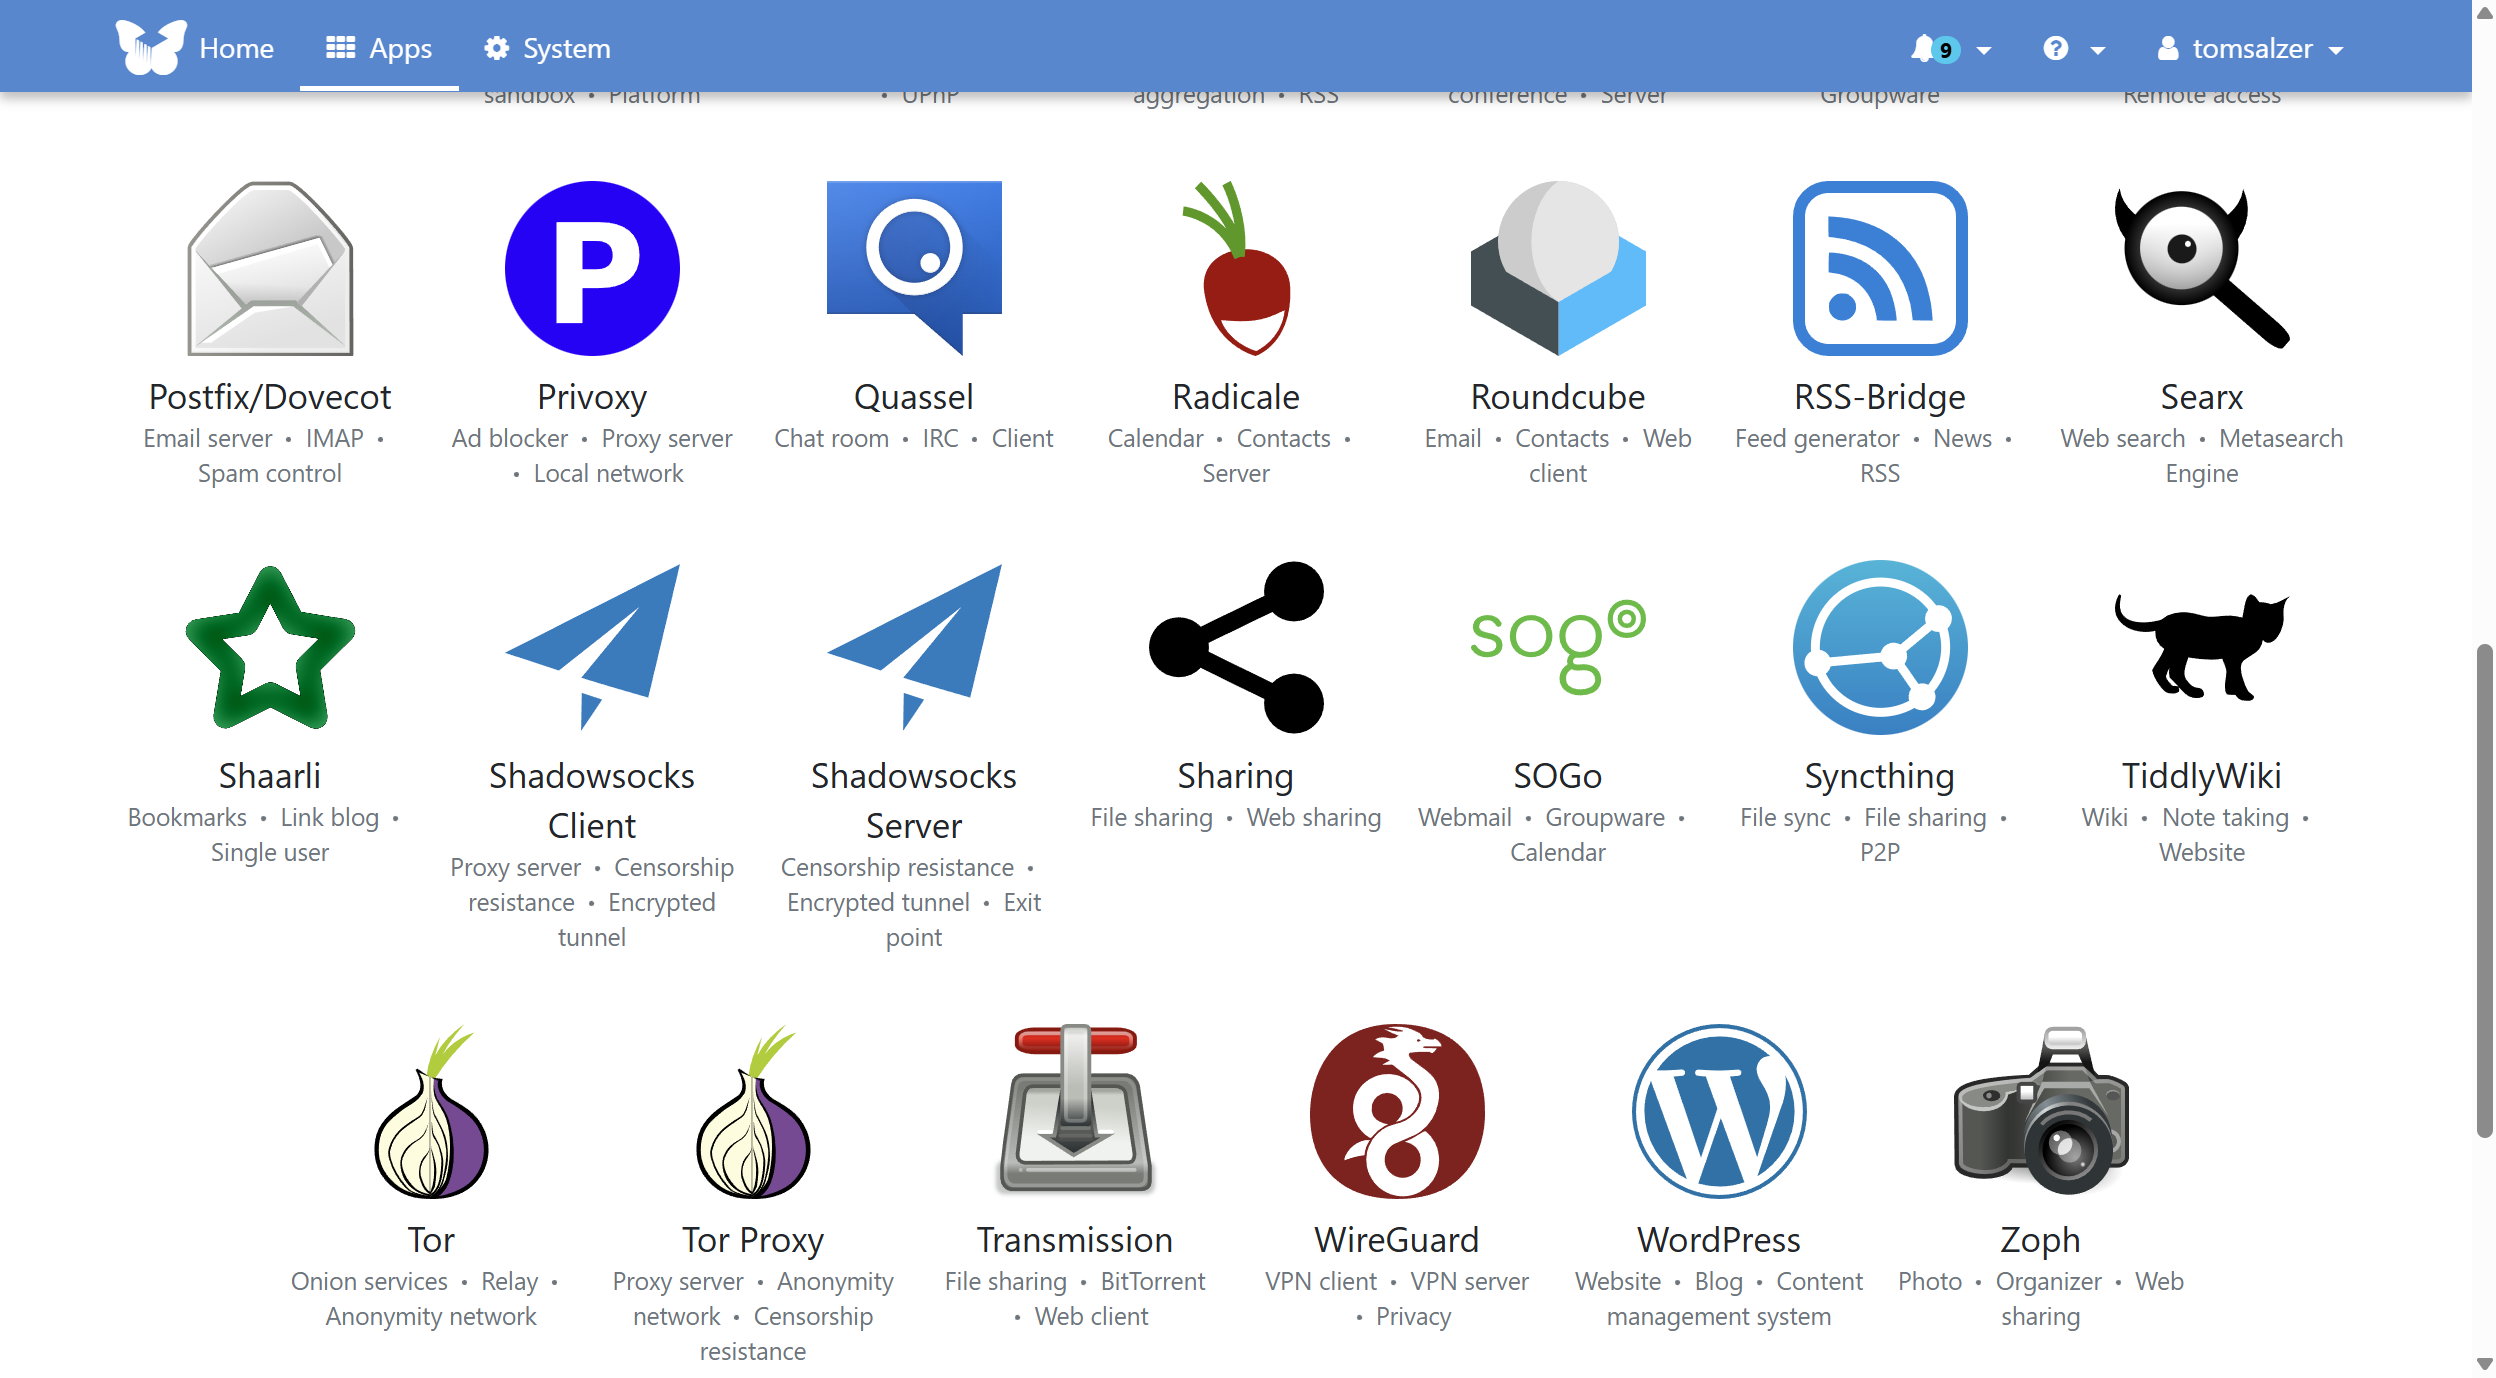Click the Privoxy ad blocker link
Image resolution: width=2496 pixels, height=1378 pixels.
click(x=592, y=267)
